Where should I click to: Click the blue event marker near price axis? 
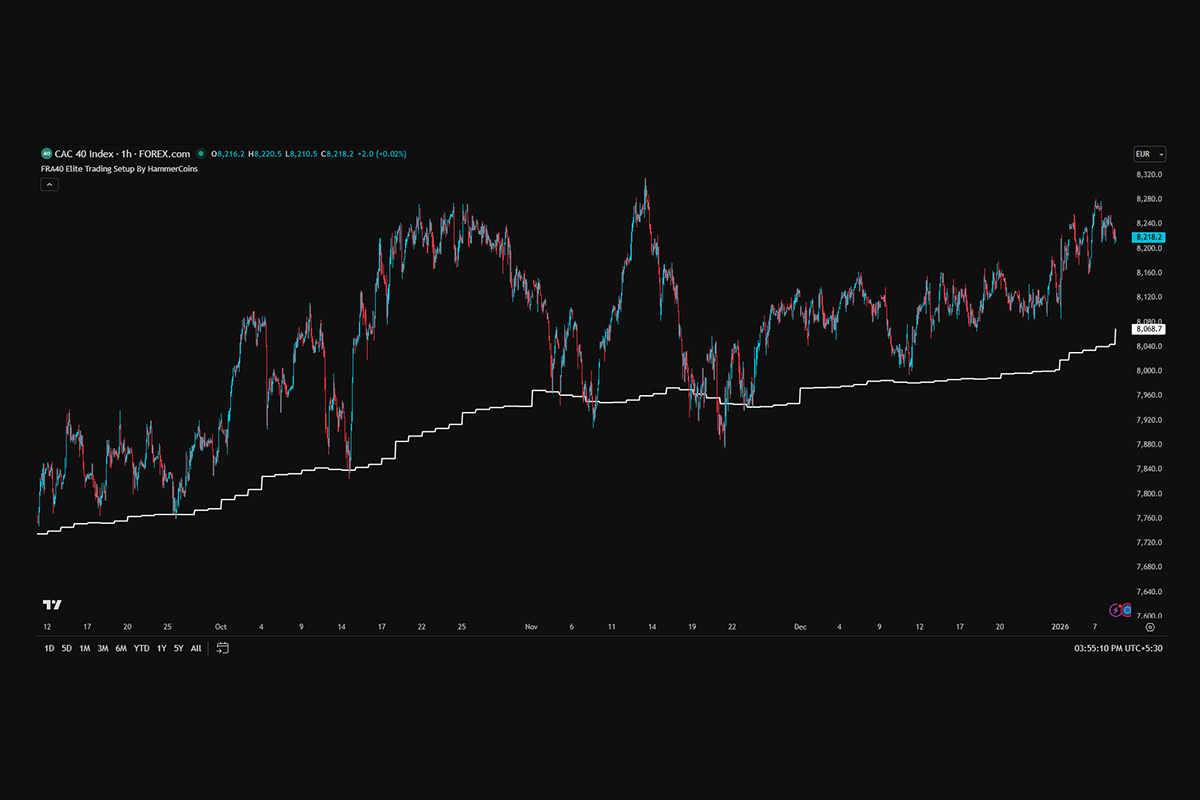point(1128,610)
